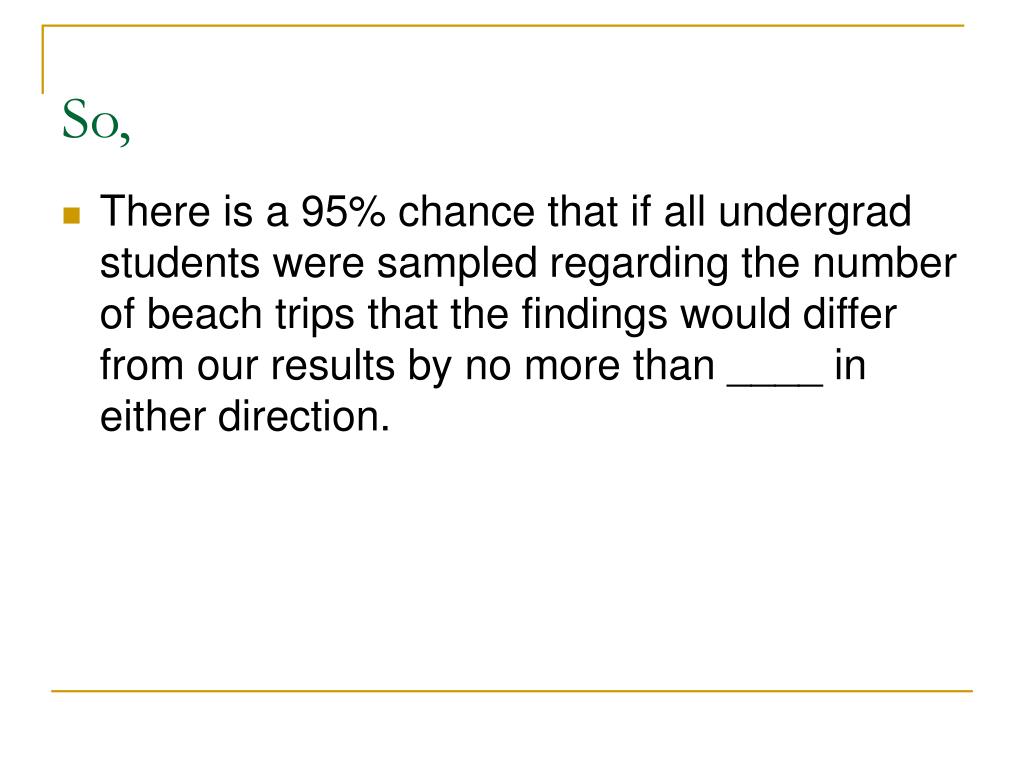Click the word "There" starting the bullet text
Image resolution: width=1024 pixels, height=768 pixels.
click(x=155, y=212)
